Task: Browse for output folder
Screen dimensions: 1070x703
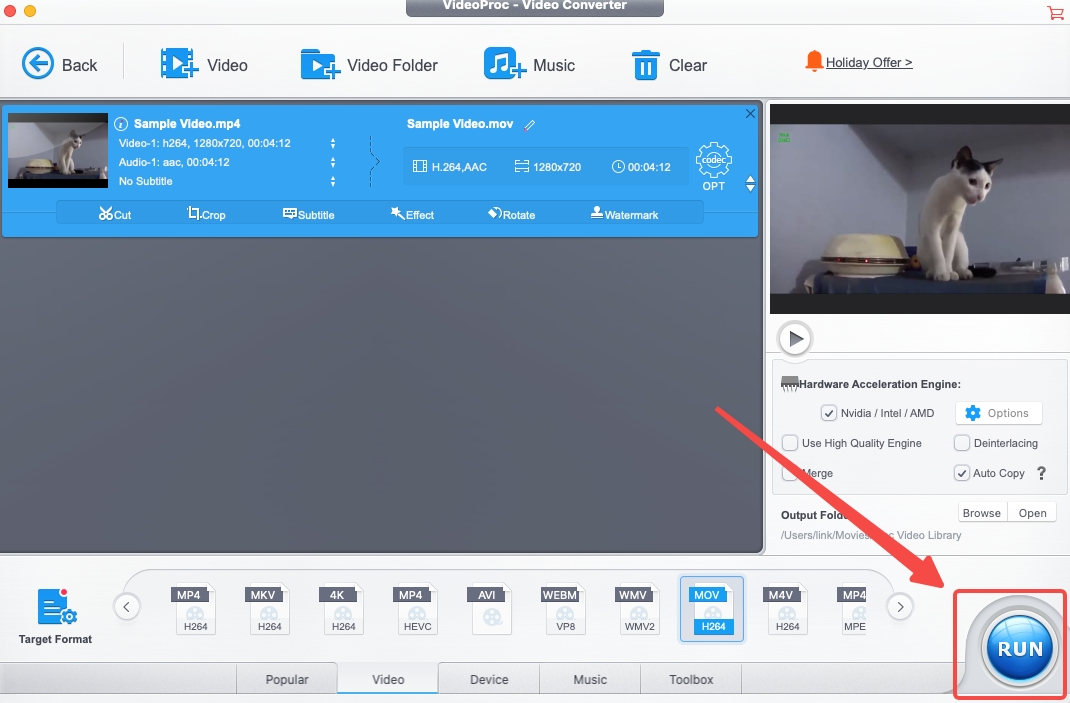Action: point(981,513)
